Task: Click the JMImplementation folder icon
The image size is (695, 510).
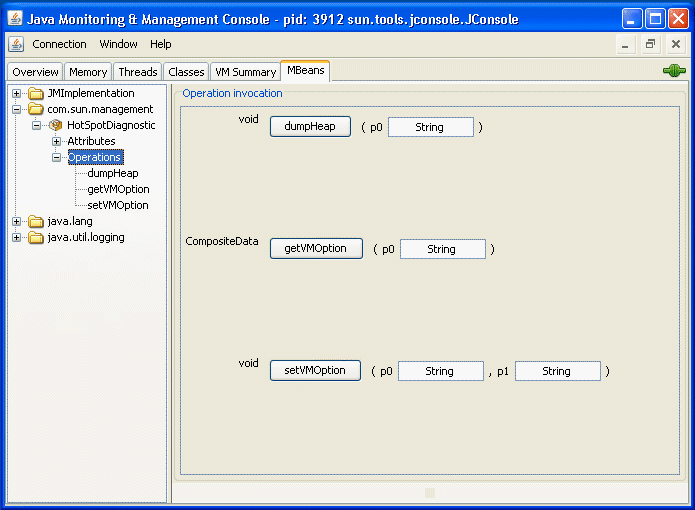Action: coord(36,93)
